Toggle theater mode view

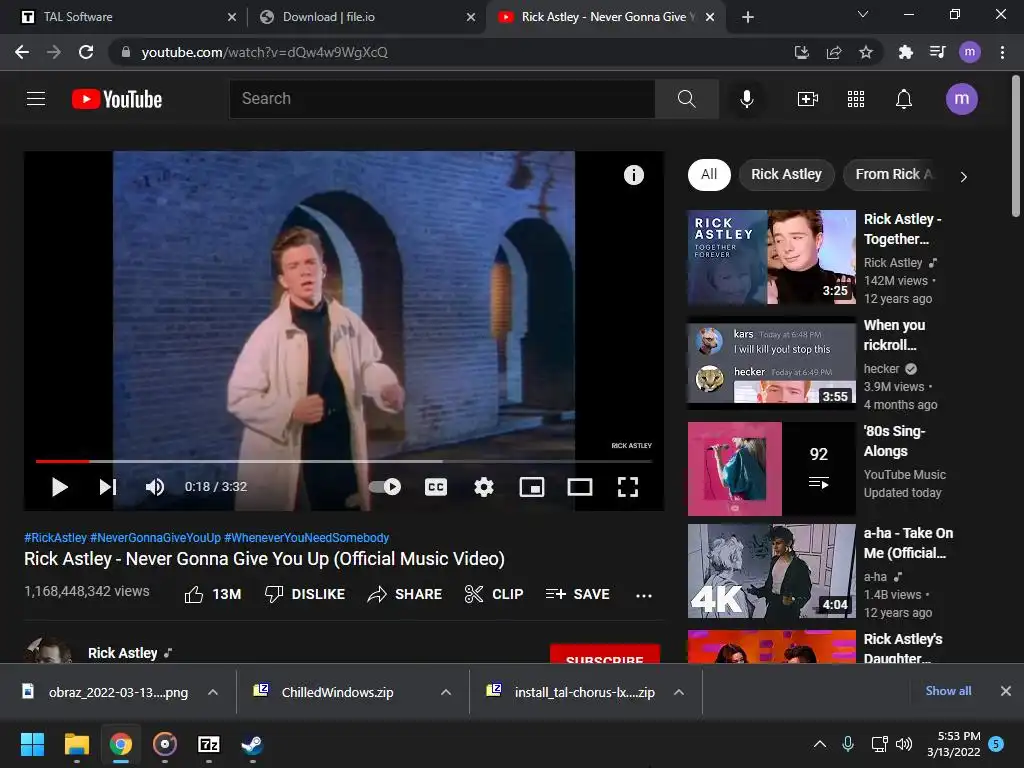[580, 487]
